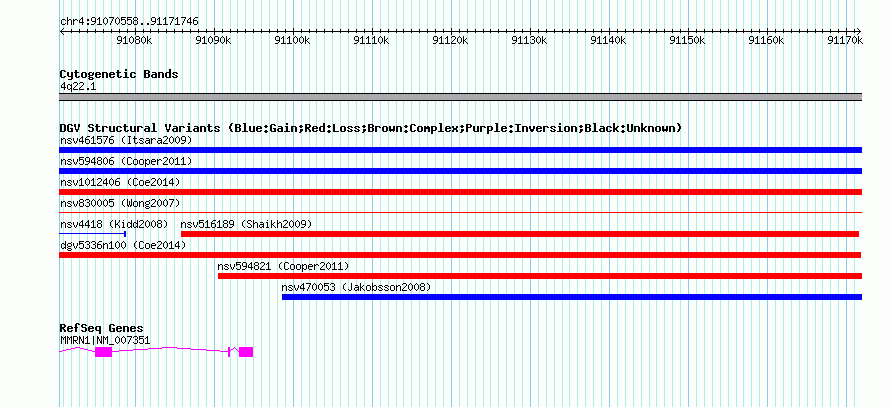
Task: Select the nsv594821 (Cooper2011) label
Action: point(283,266)
